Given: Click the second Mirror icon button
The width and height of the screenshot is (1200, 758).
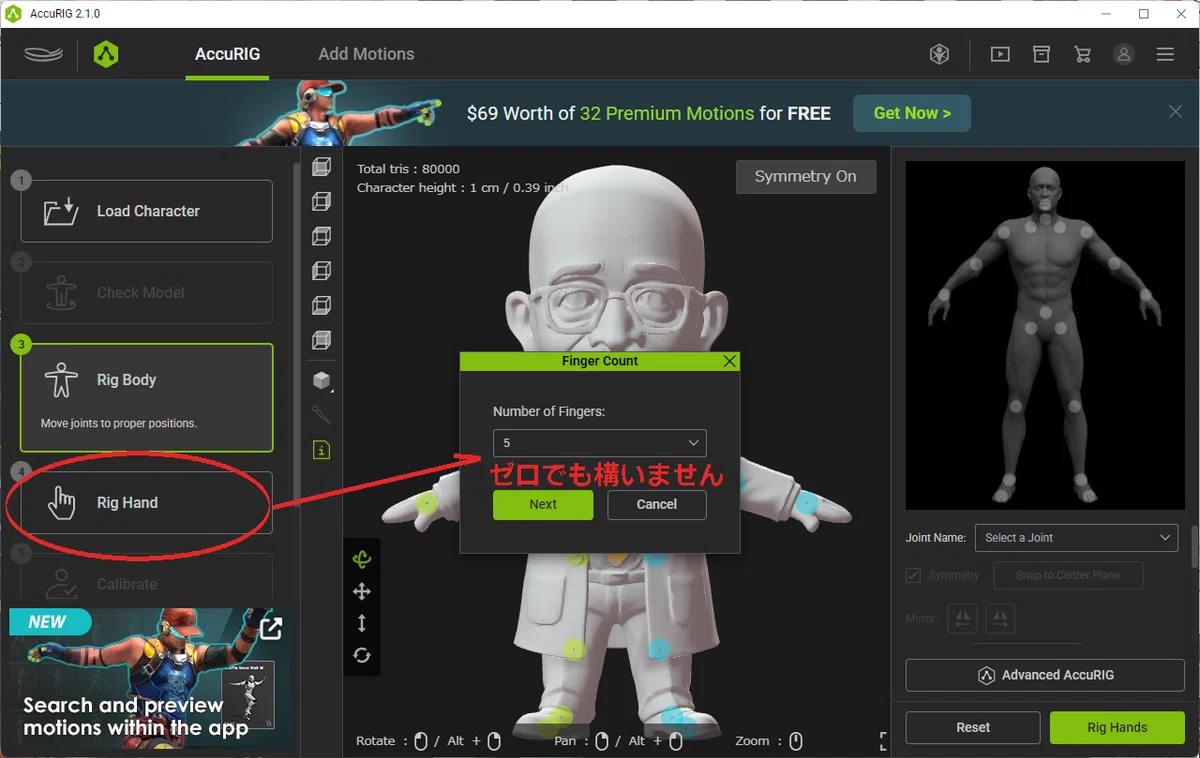Looking at the screenshot, I should pos(1000,618).
